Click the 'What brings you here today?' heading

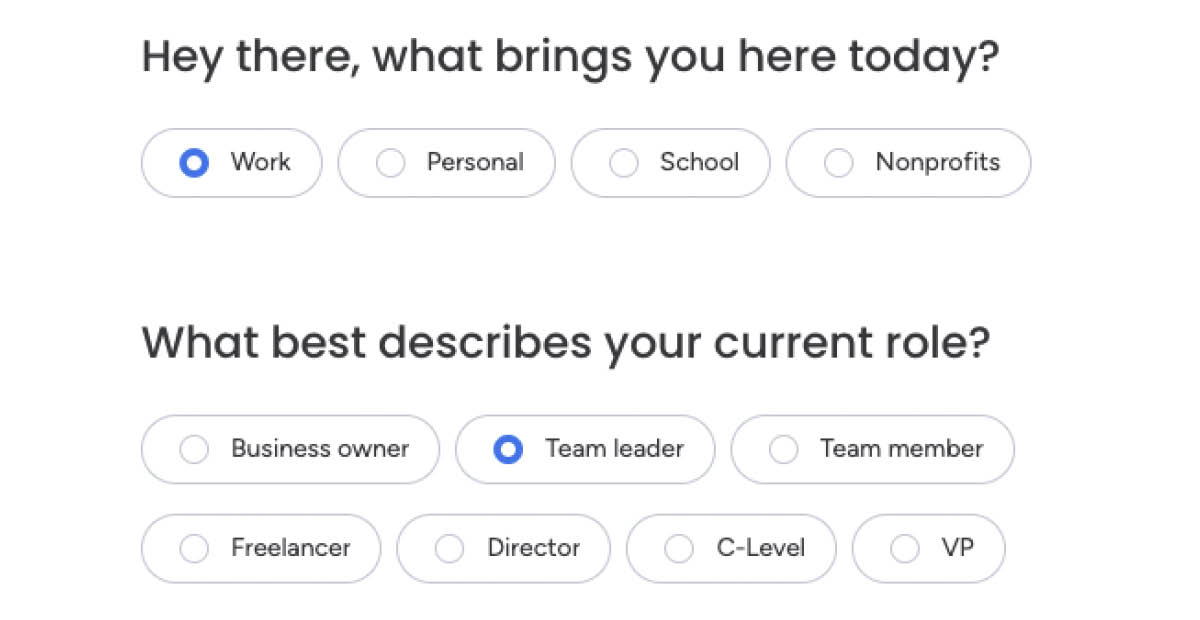tap(570, 58)
